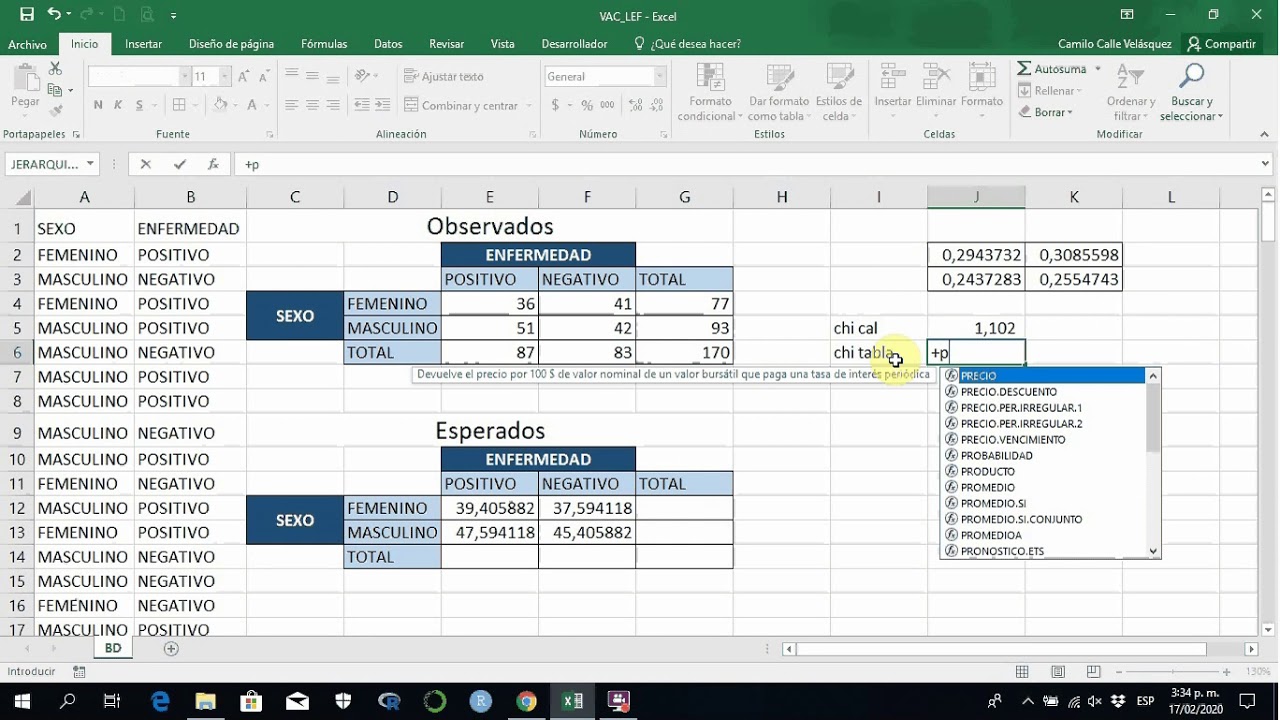This screenshot has width=1280, height=720.
Task: Open Customize Quick Access Toolbar dropdown
Action: tap(173, 16)
